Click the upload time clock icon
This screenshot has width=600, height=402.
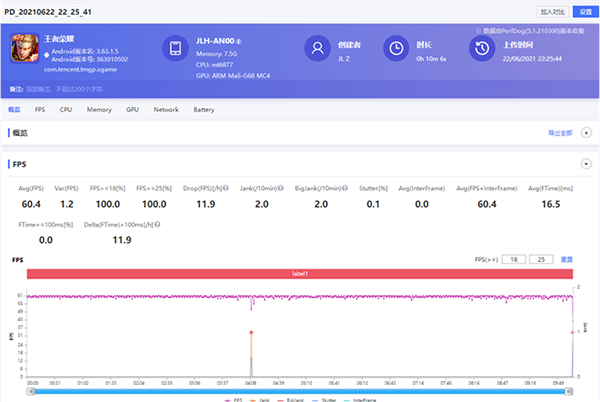click(x=480, y=48)
